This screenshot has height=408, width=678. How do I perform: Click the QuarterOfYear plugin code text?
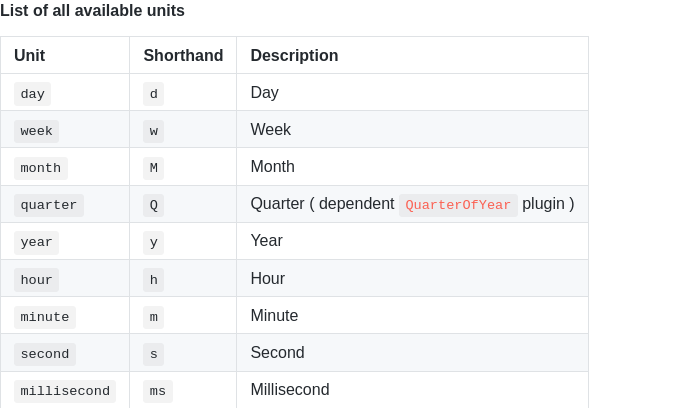pyautogui.click(x=458, y=205)
